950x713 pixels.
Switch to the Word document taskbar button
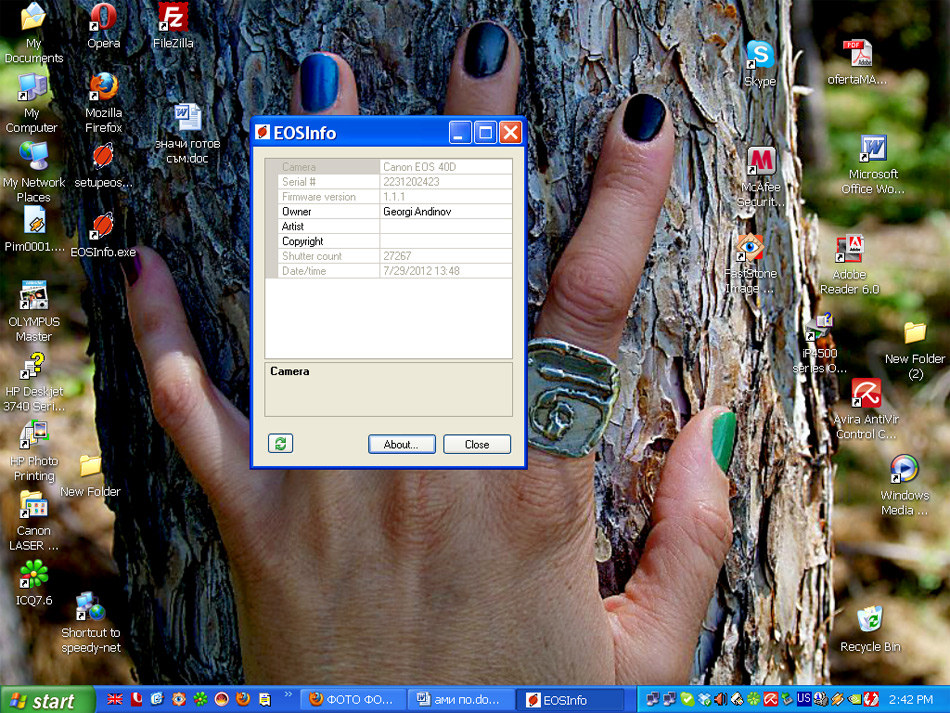pyautogui.click(x=461, y=700)
